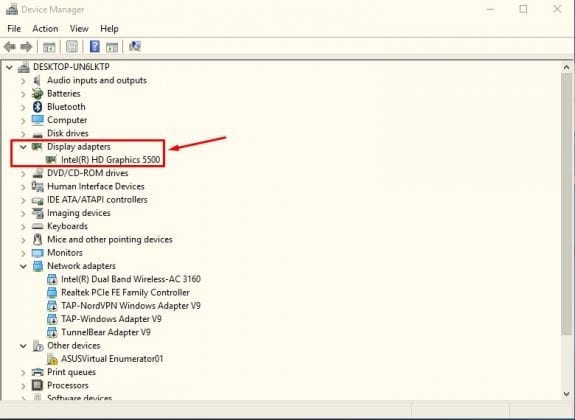575x420 pixels.
Task: Collapse the Display adapters category
Action: point(23,147)
